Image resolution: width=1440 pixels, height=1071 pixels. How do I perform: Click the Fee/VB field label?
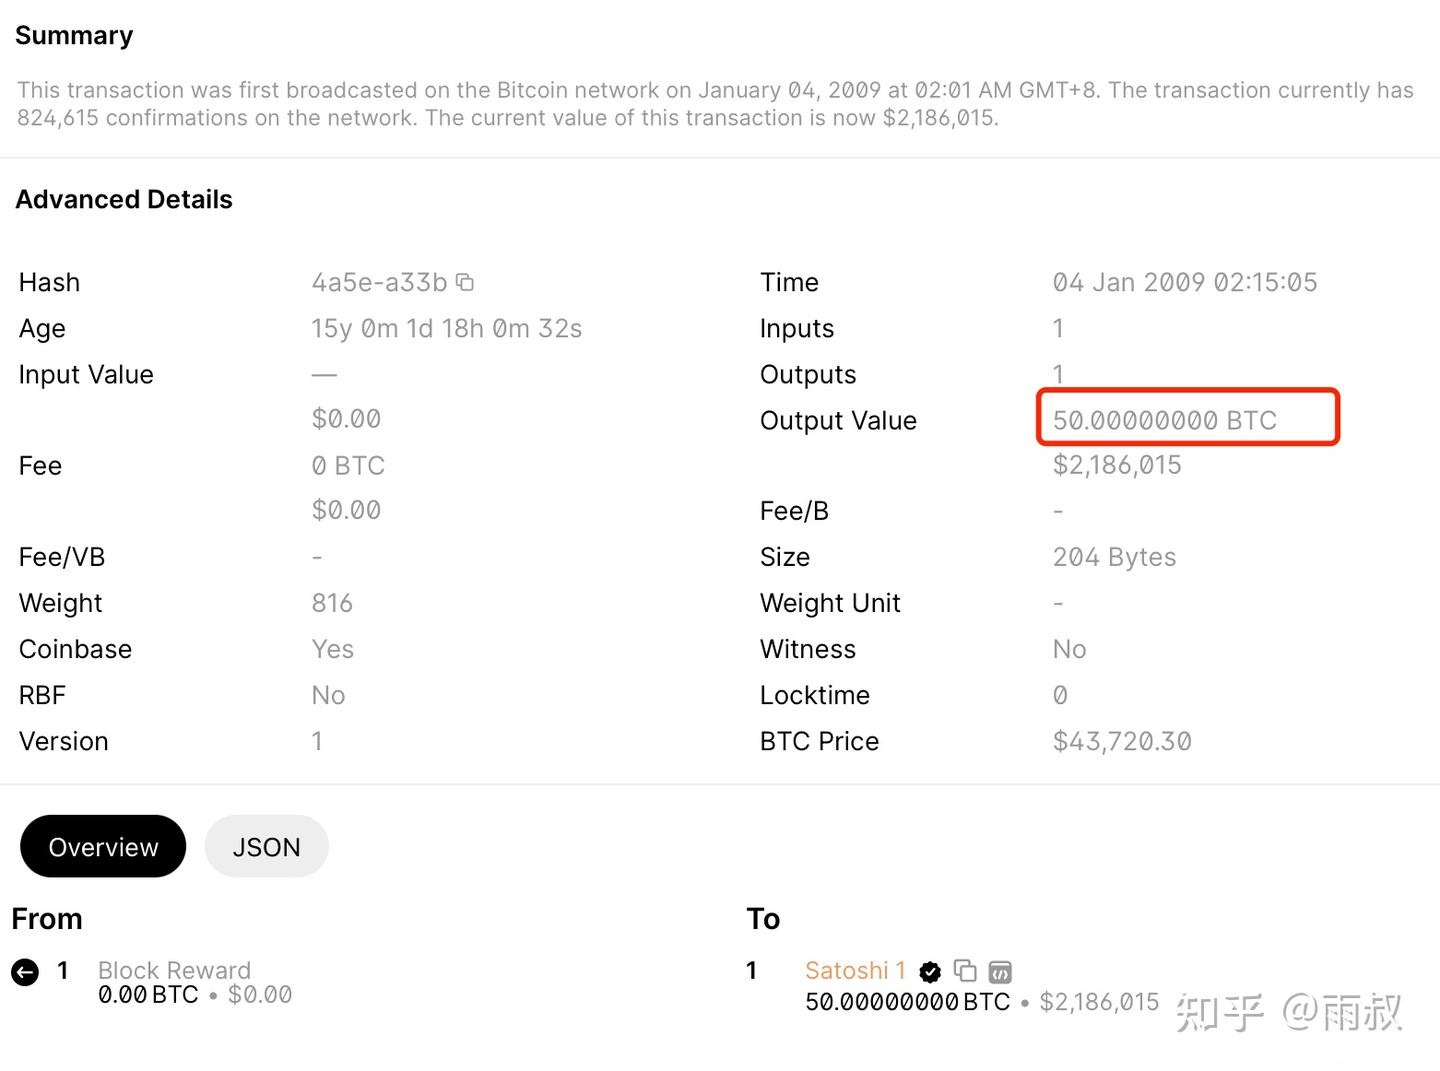click(x=62, y=557)
